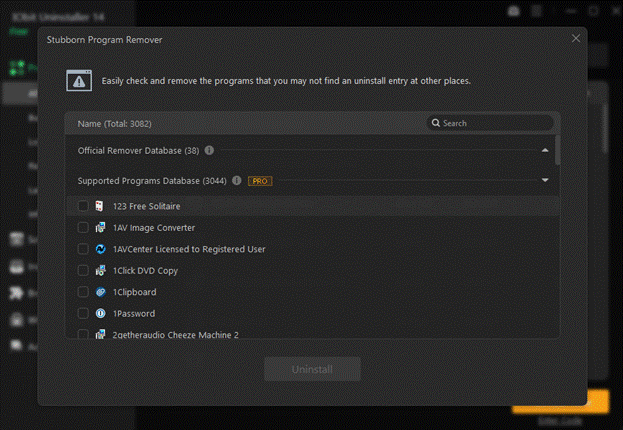This screenshot has height=430, width=623.
Task: Click the 1Clipboard app icon
Action: [x=101, y=292]
